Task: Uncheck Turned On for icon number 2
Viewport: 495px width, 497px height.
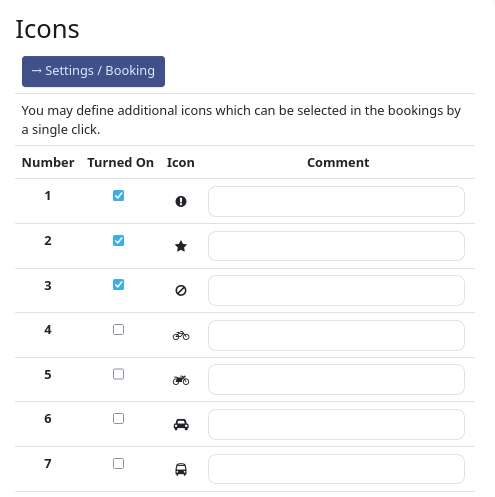Action: tap(118, 240)
